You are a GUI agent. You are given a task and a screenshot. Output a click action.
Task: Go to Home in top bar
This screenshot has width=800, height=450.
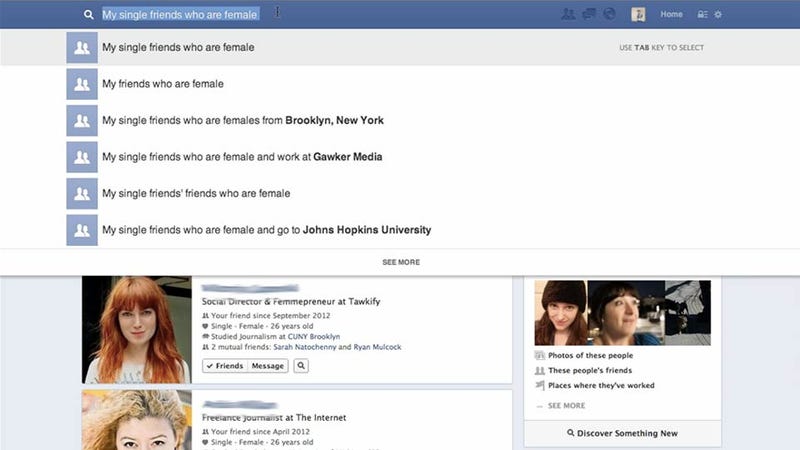671,14
